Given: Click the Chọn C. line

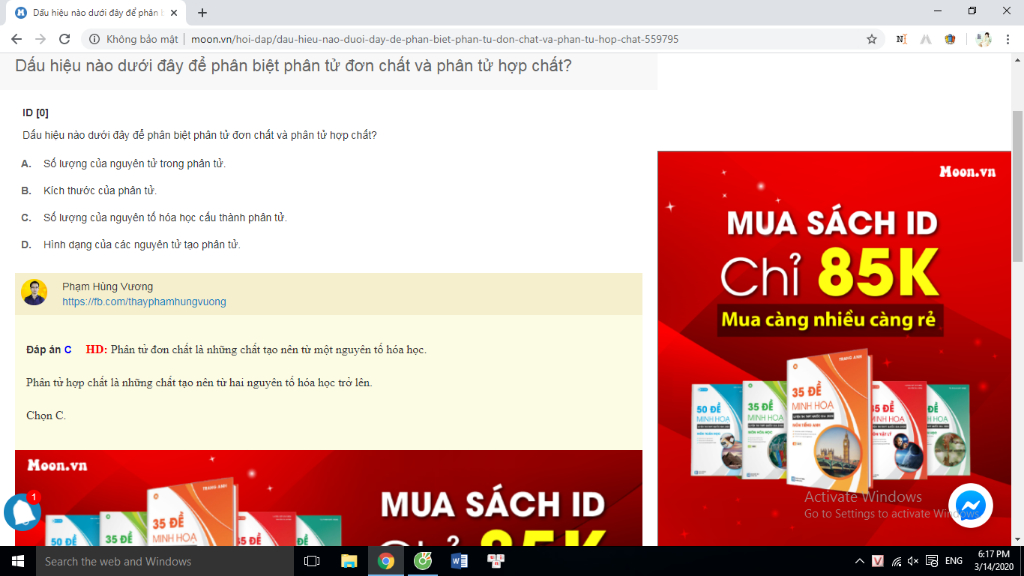Looking at the screenshot, I should click(x=46, y=415).
